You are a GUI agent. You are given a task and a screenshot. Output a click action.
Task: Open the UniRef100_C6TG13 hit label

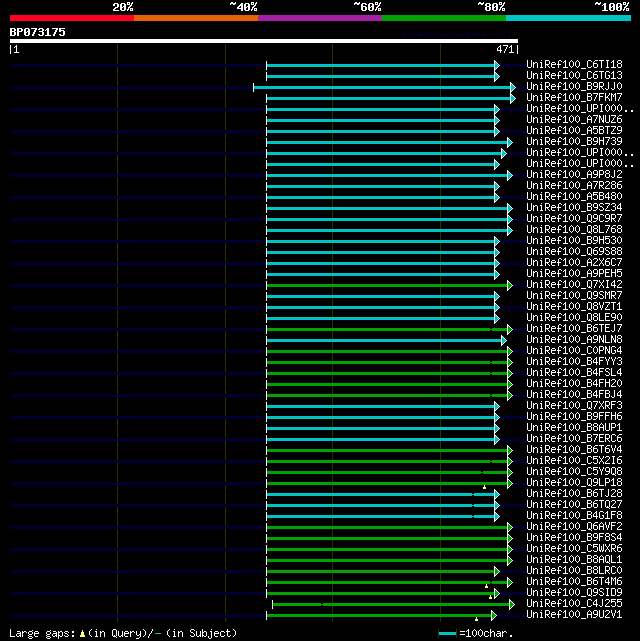[574, 76]
